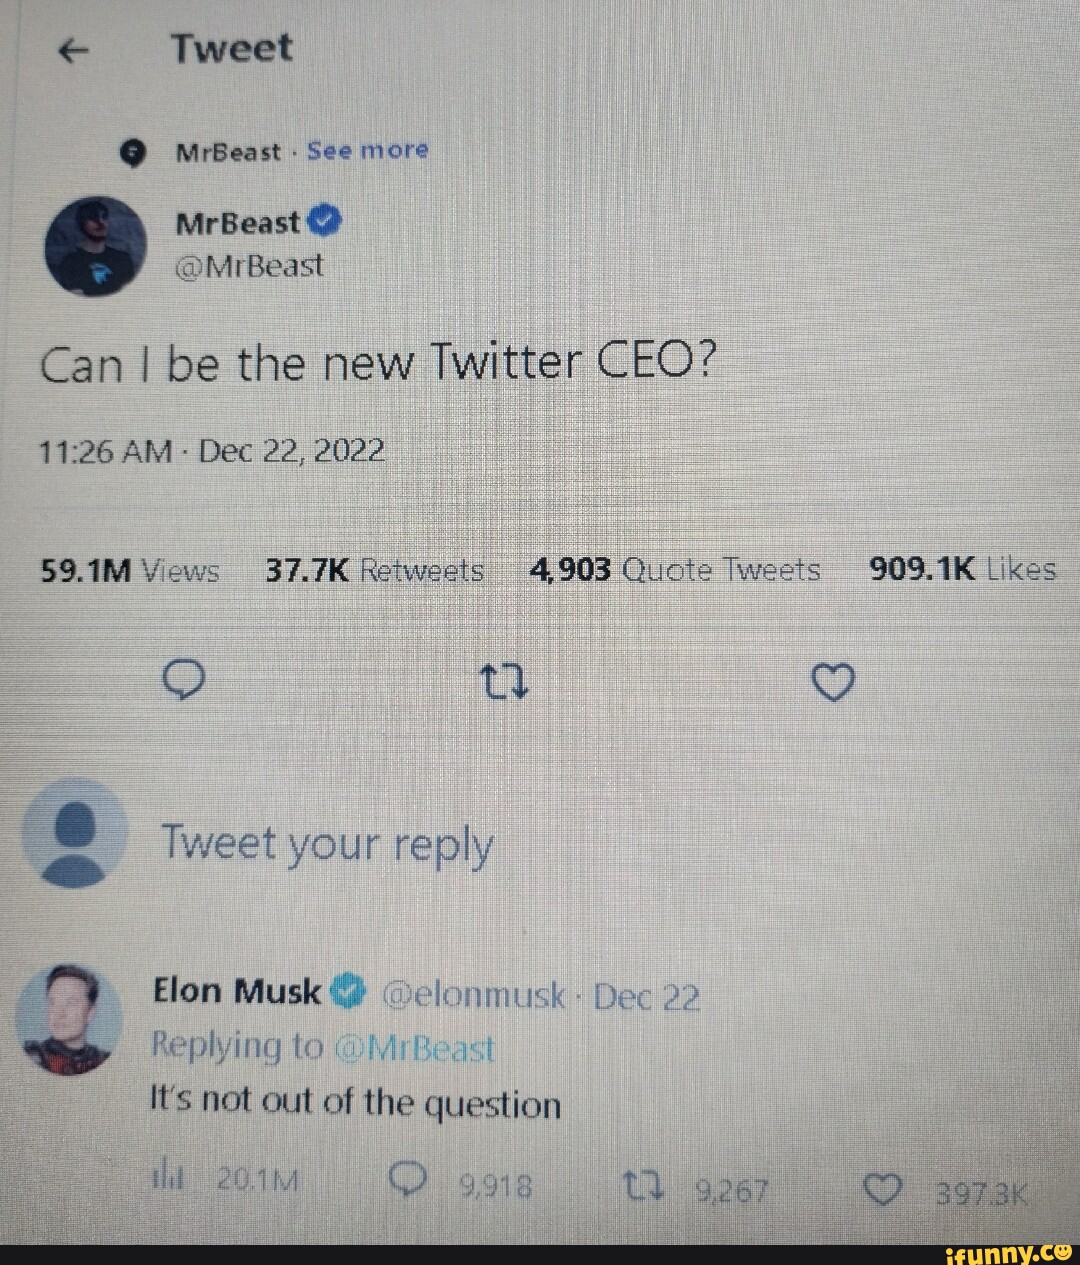This screenshot has height=1265, width=1080.
Task: Like Elon Musk's reply with the heart
Action: [x=884, y=1189]
